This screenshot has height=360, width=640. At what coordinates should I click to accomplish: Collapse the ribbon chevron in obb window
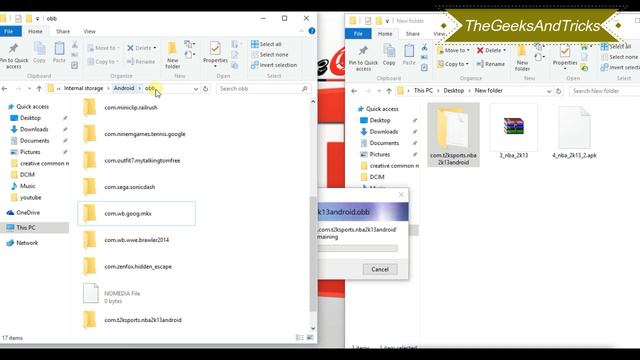(x=301, y=31)
